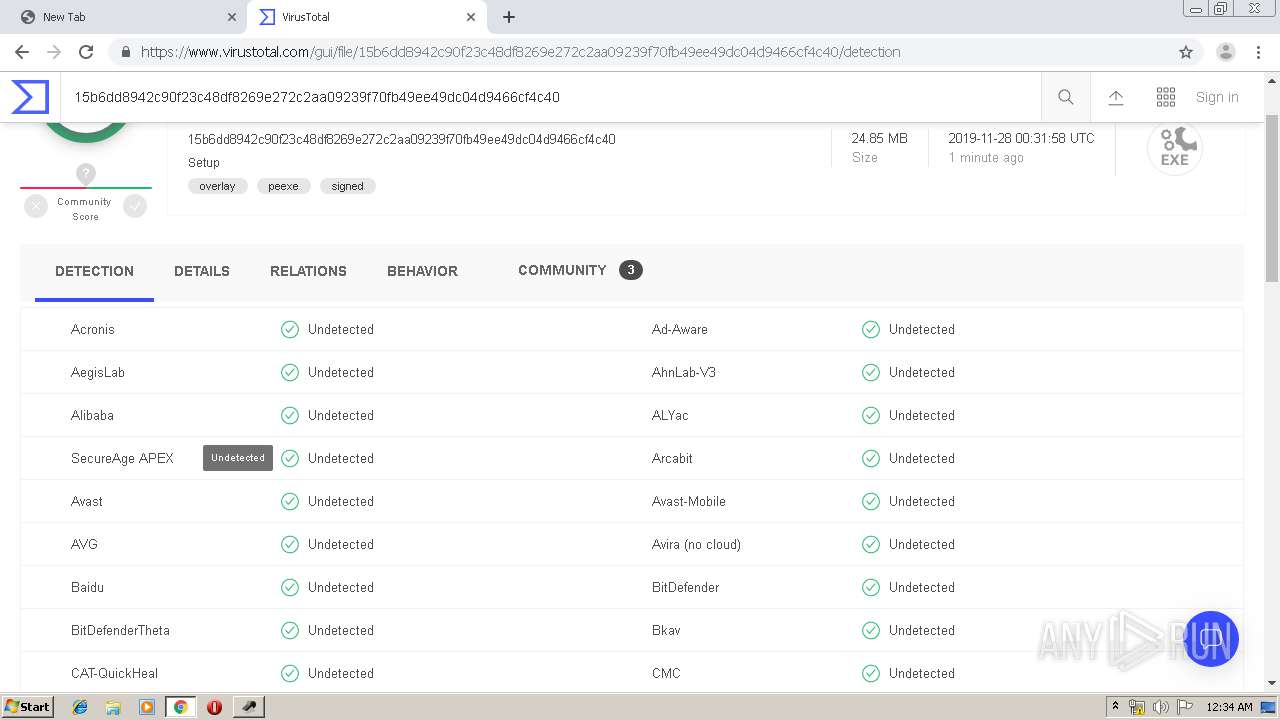Open the COMMUNITY tab

(x=580, y=270)
